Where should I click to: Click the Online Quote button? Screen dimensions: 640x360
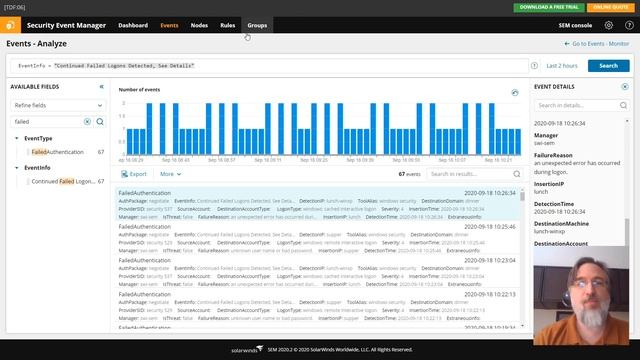611,7
